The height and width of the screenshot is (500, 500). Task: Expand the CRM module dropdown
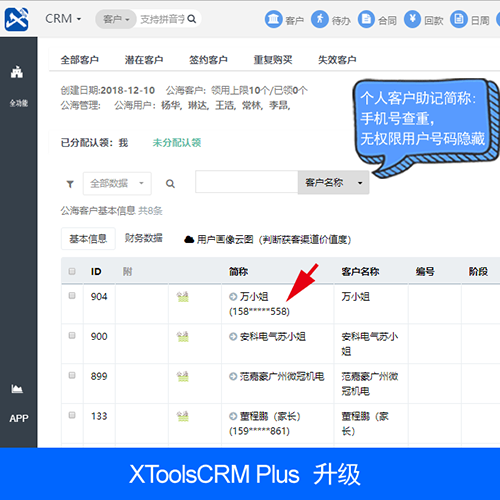pos(63,19)
